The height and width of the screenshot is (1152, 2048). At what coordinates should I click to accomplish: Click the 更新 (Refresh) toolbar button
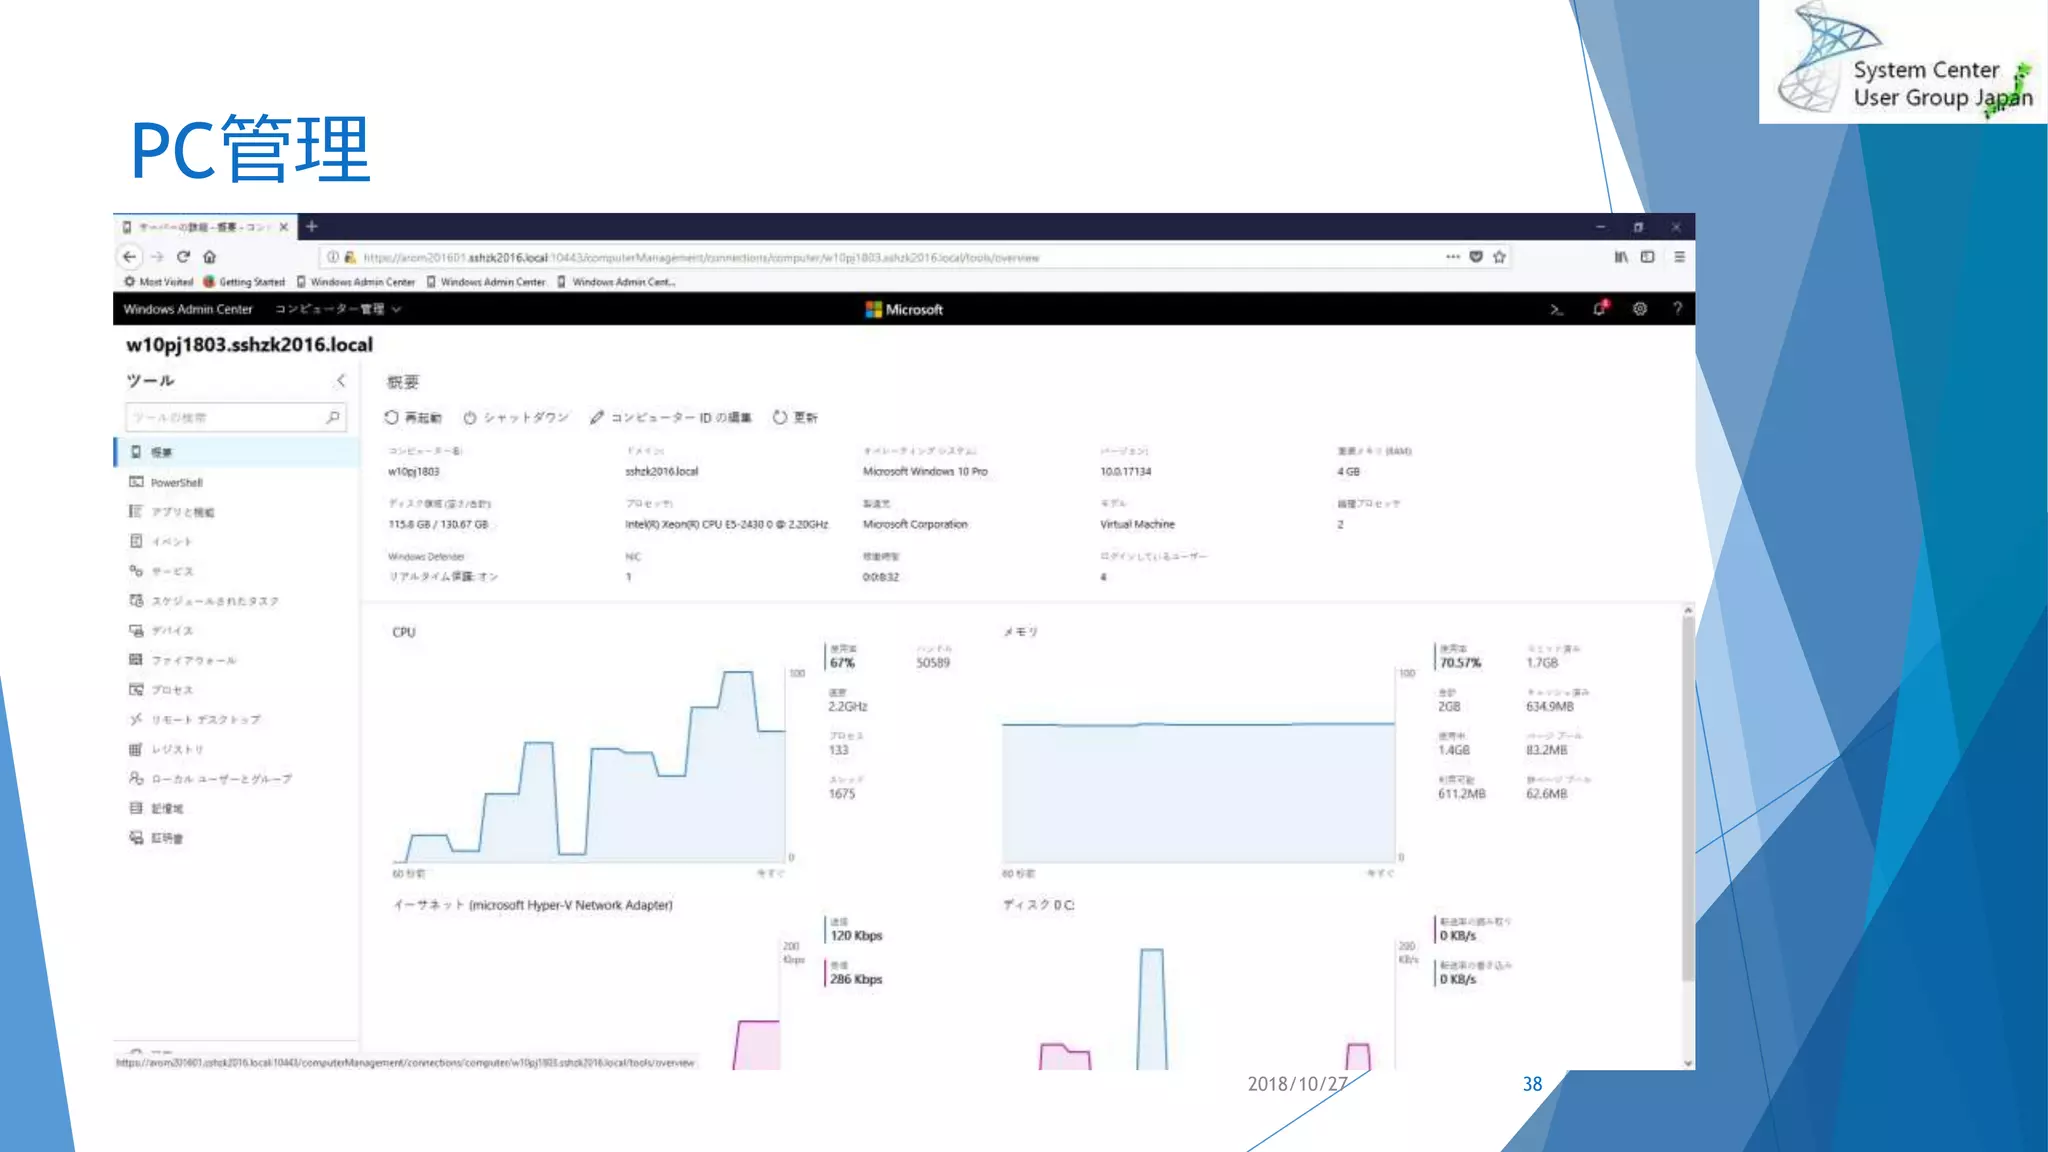coord(795,418)
